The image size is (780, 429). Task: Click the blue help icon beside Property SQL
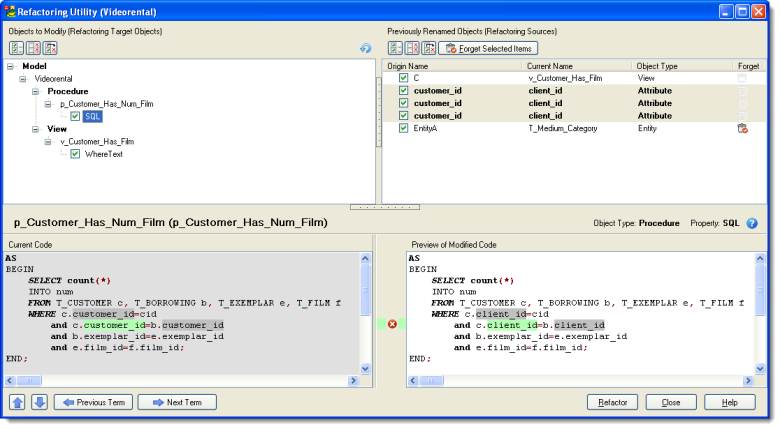coord(752,223)
